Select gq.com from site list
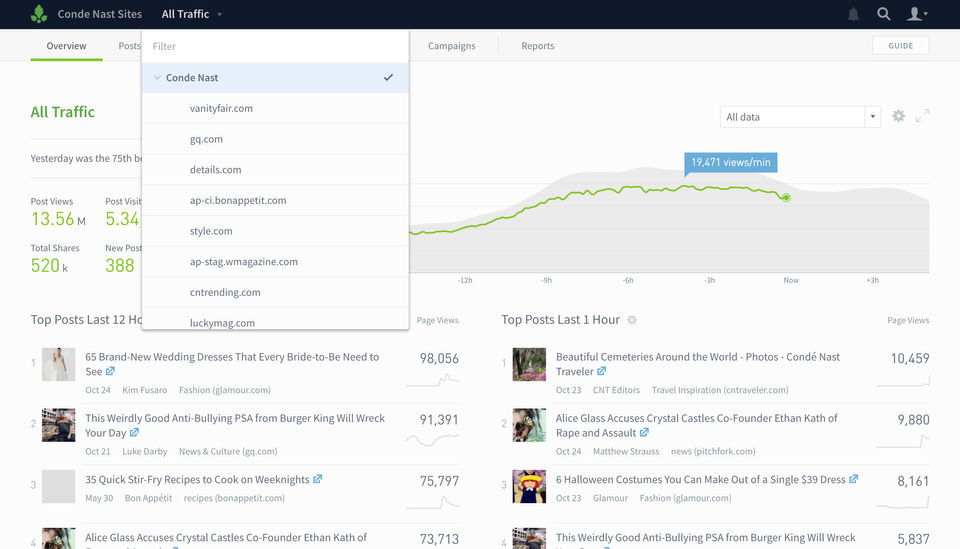Image resolution: width=960 pixels, height=549 pixels. [275, 139]
